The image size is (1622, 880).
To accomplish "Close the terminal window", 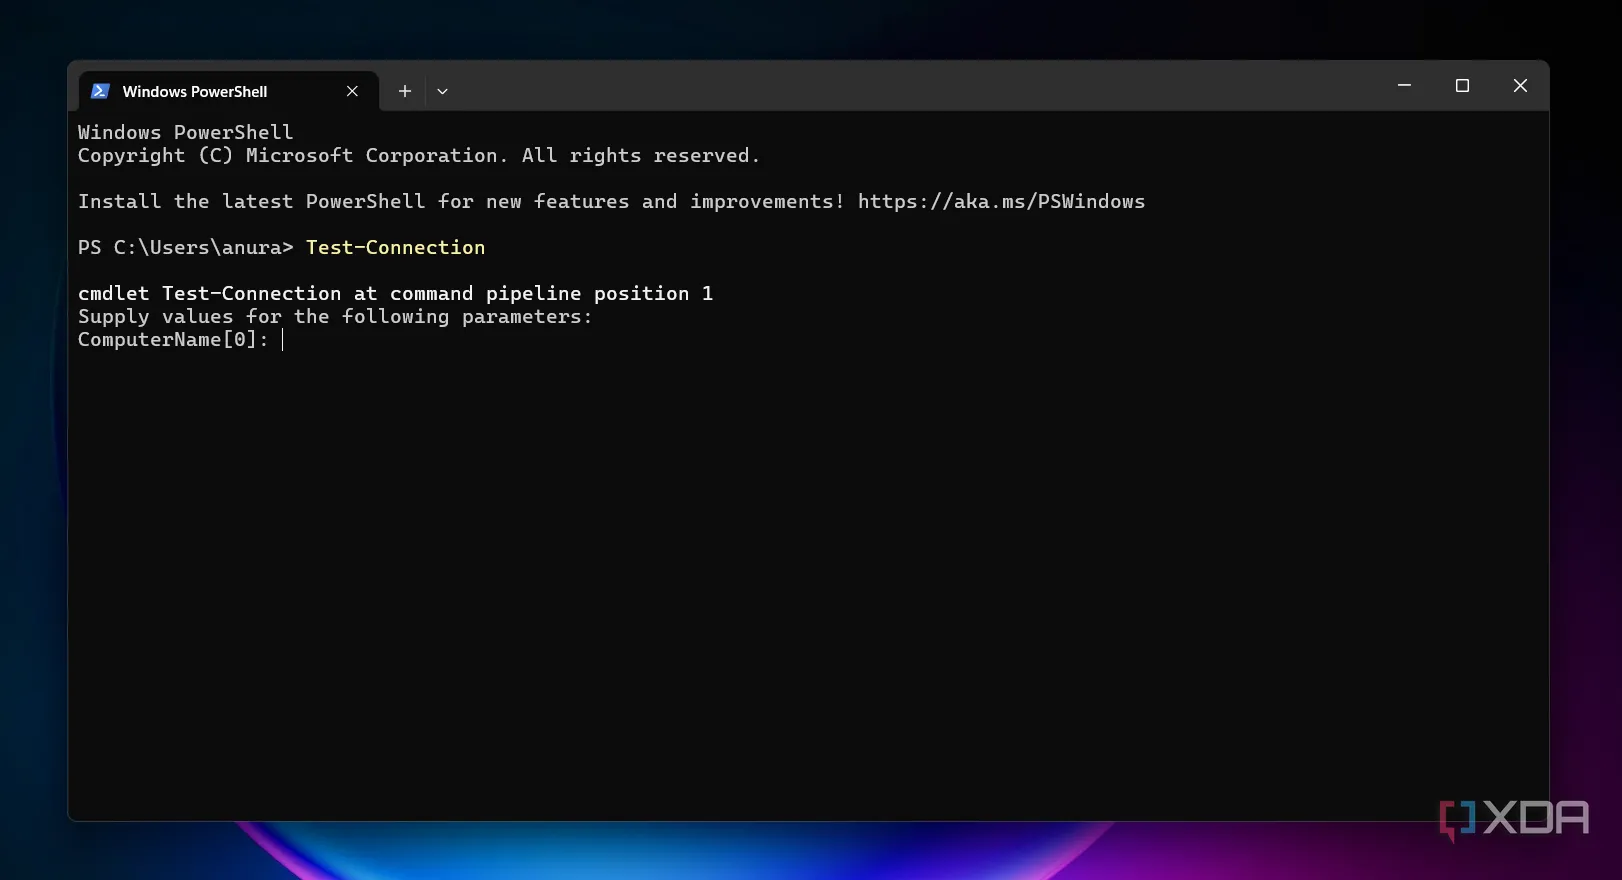I will 1520,86.
